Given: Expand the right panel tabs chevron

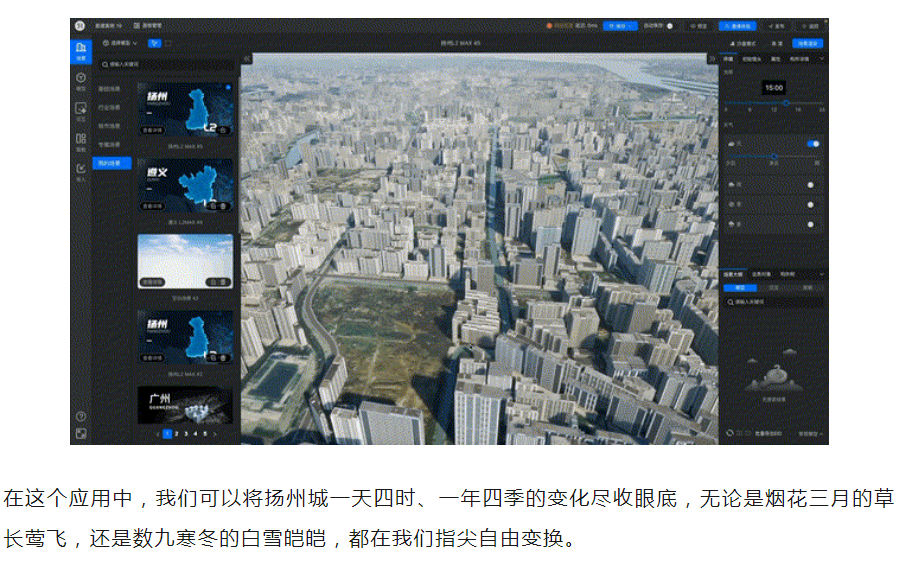Looking at the screenshot, I should 821,59.
